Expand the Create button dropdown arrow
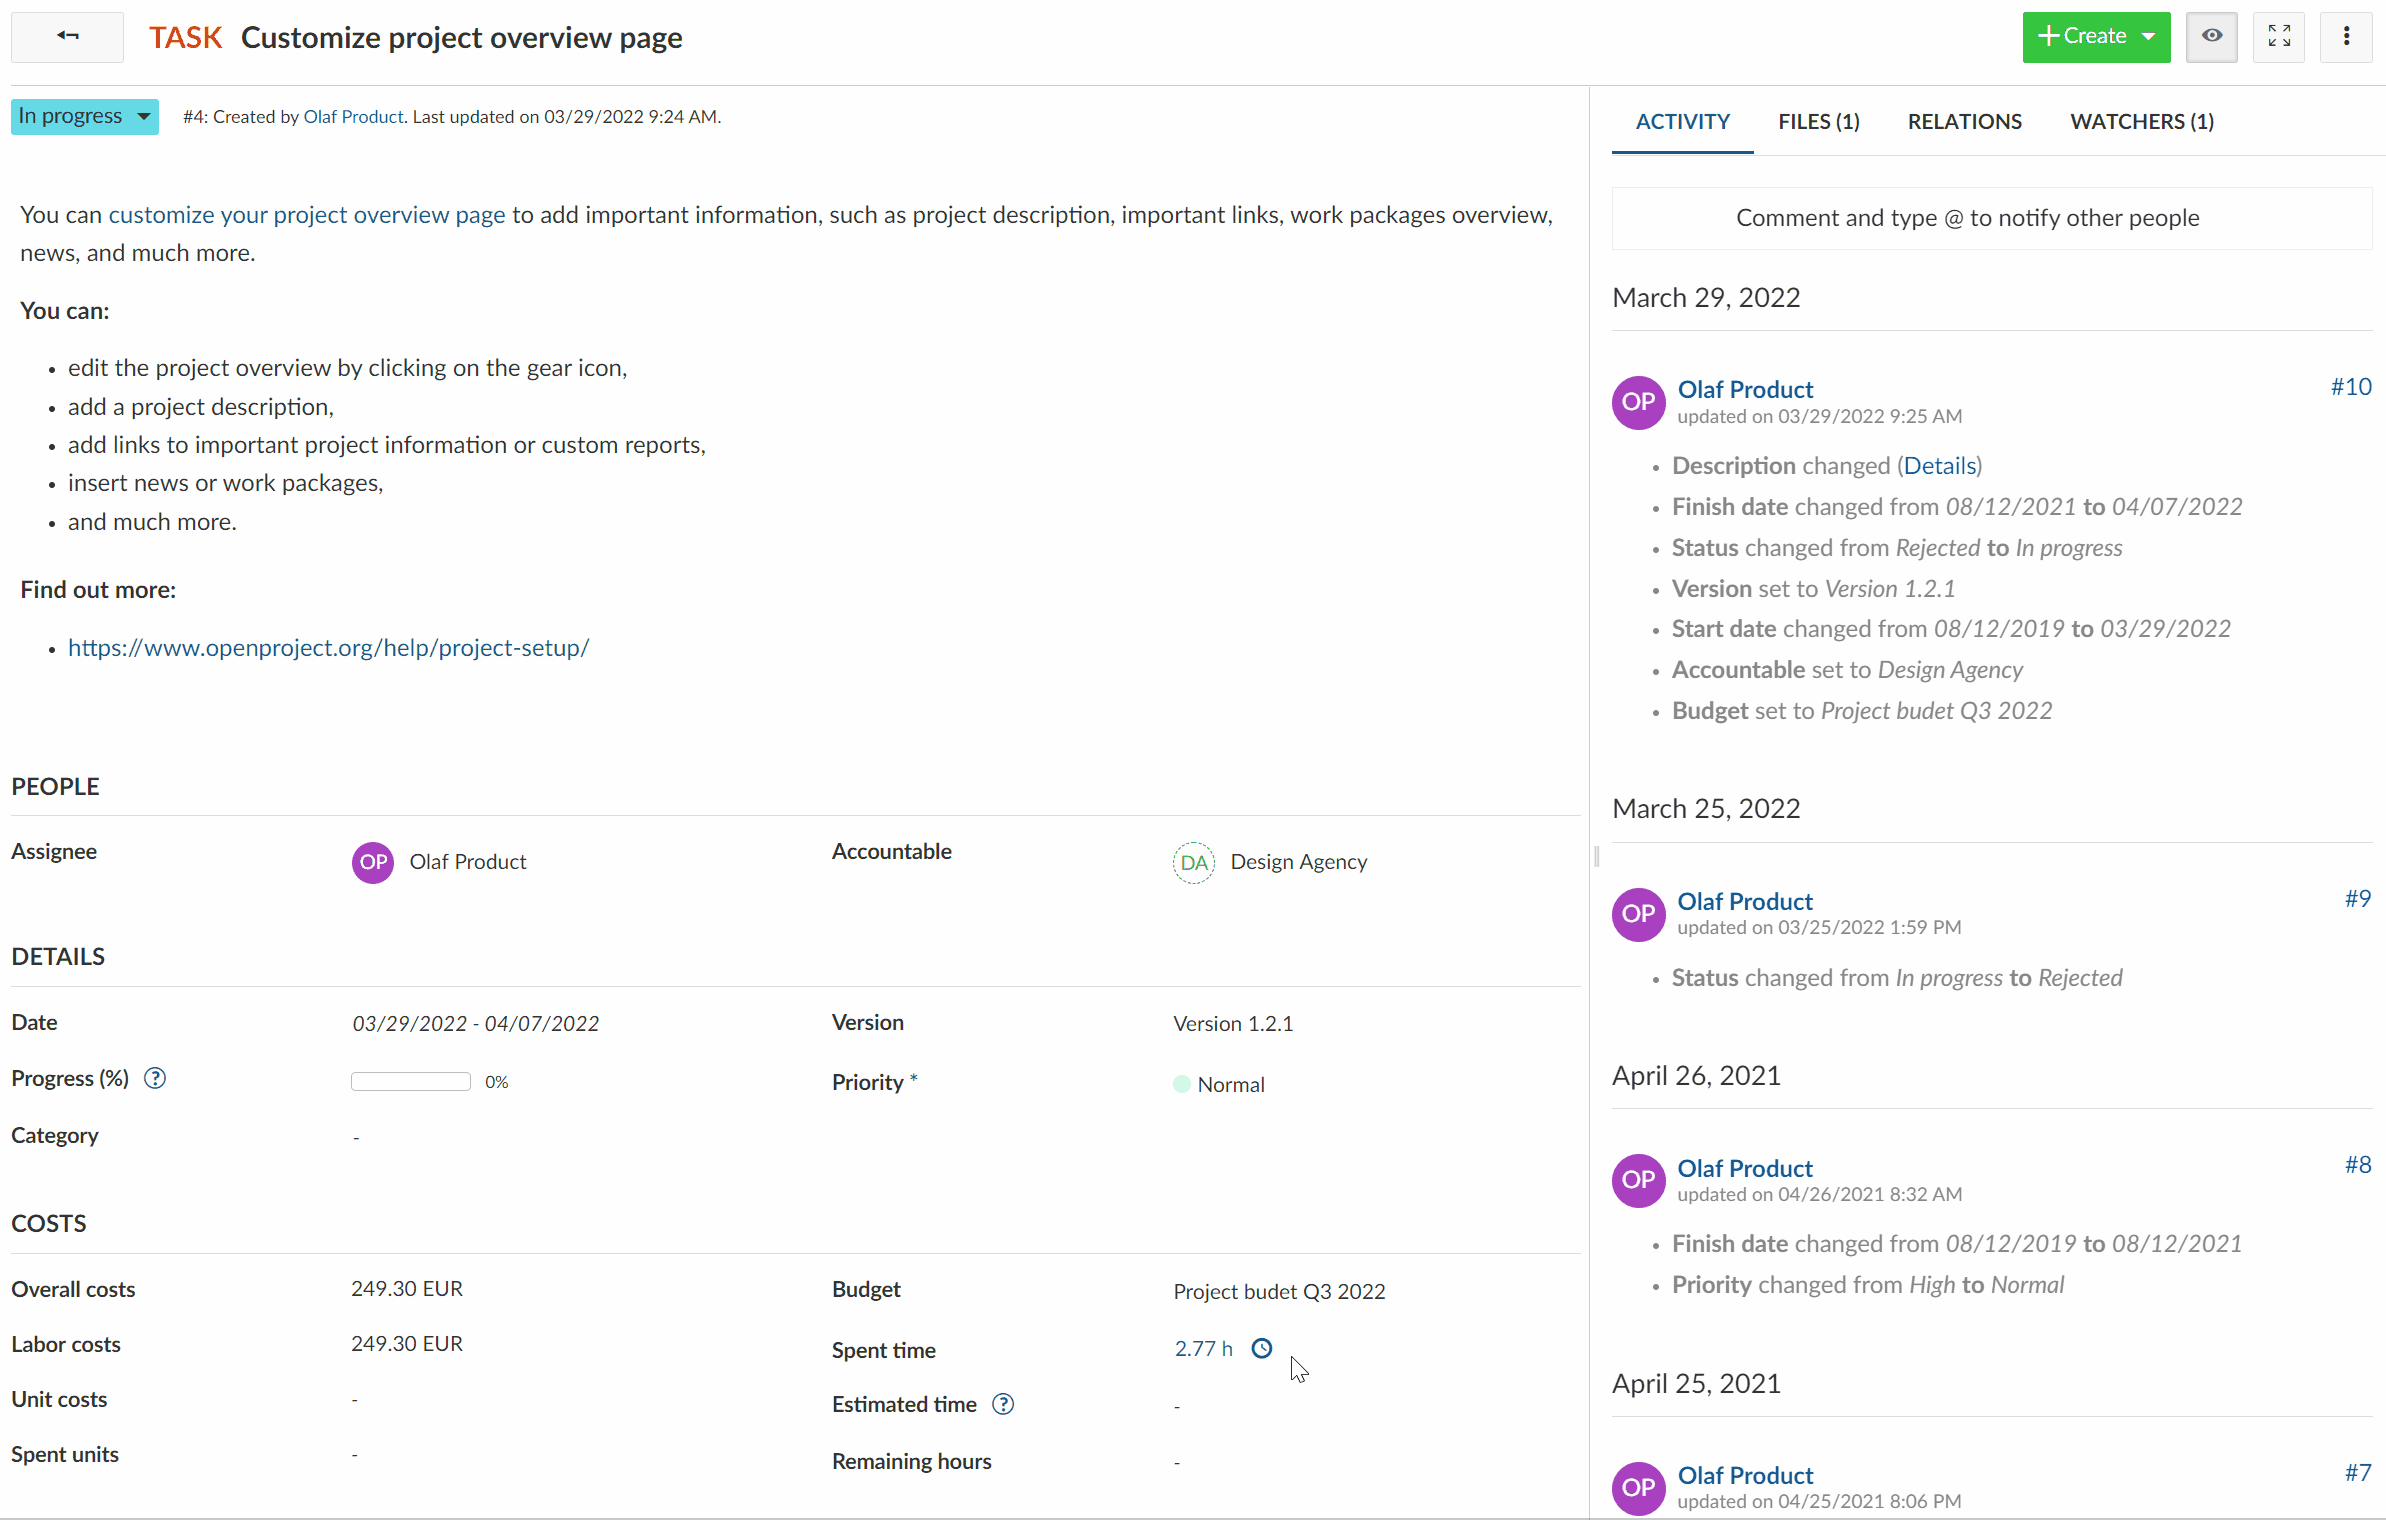This screenshot has width=2386, height=1520. click(2151, 37)
